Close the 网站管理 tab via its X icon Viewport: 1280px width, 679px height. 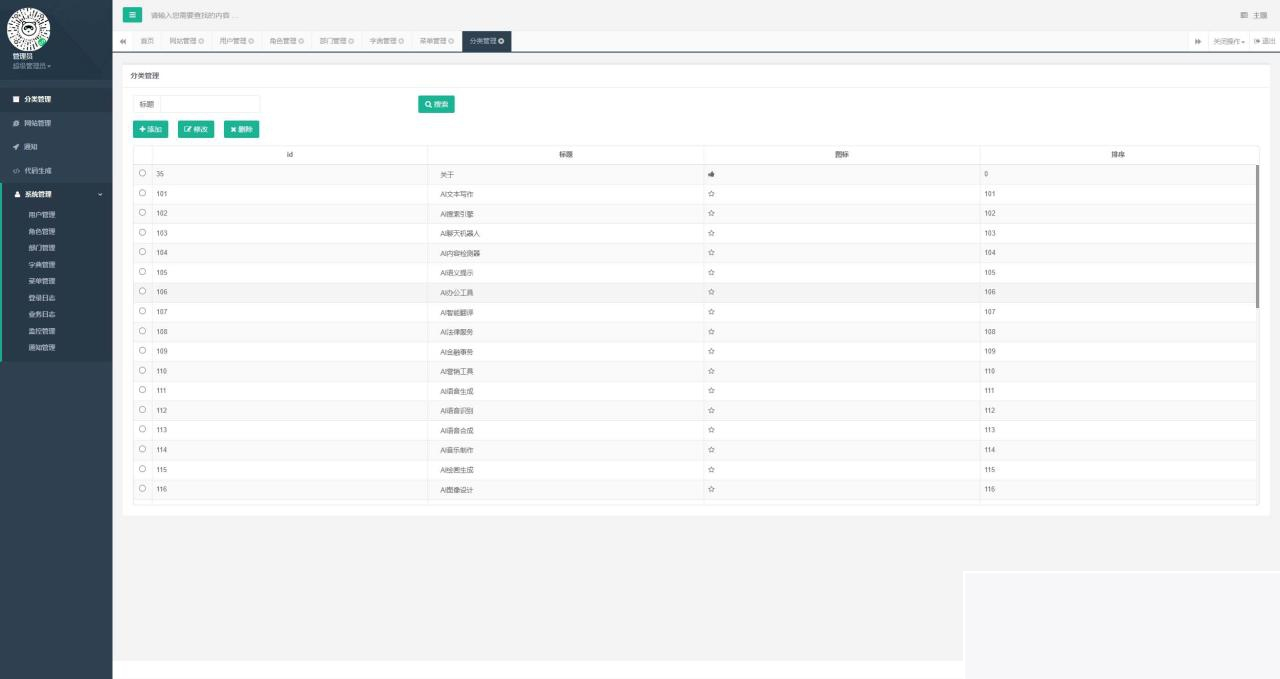point(201,41)
